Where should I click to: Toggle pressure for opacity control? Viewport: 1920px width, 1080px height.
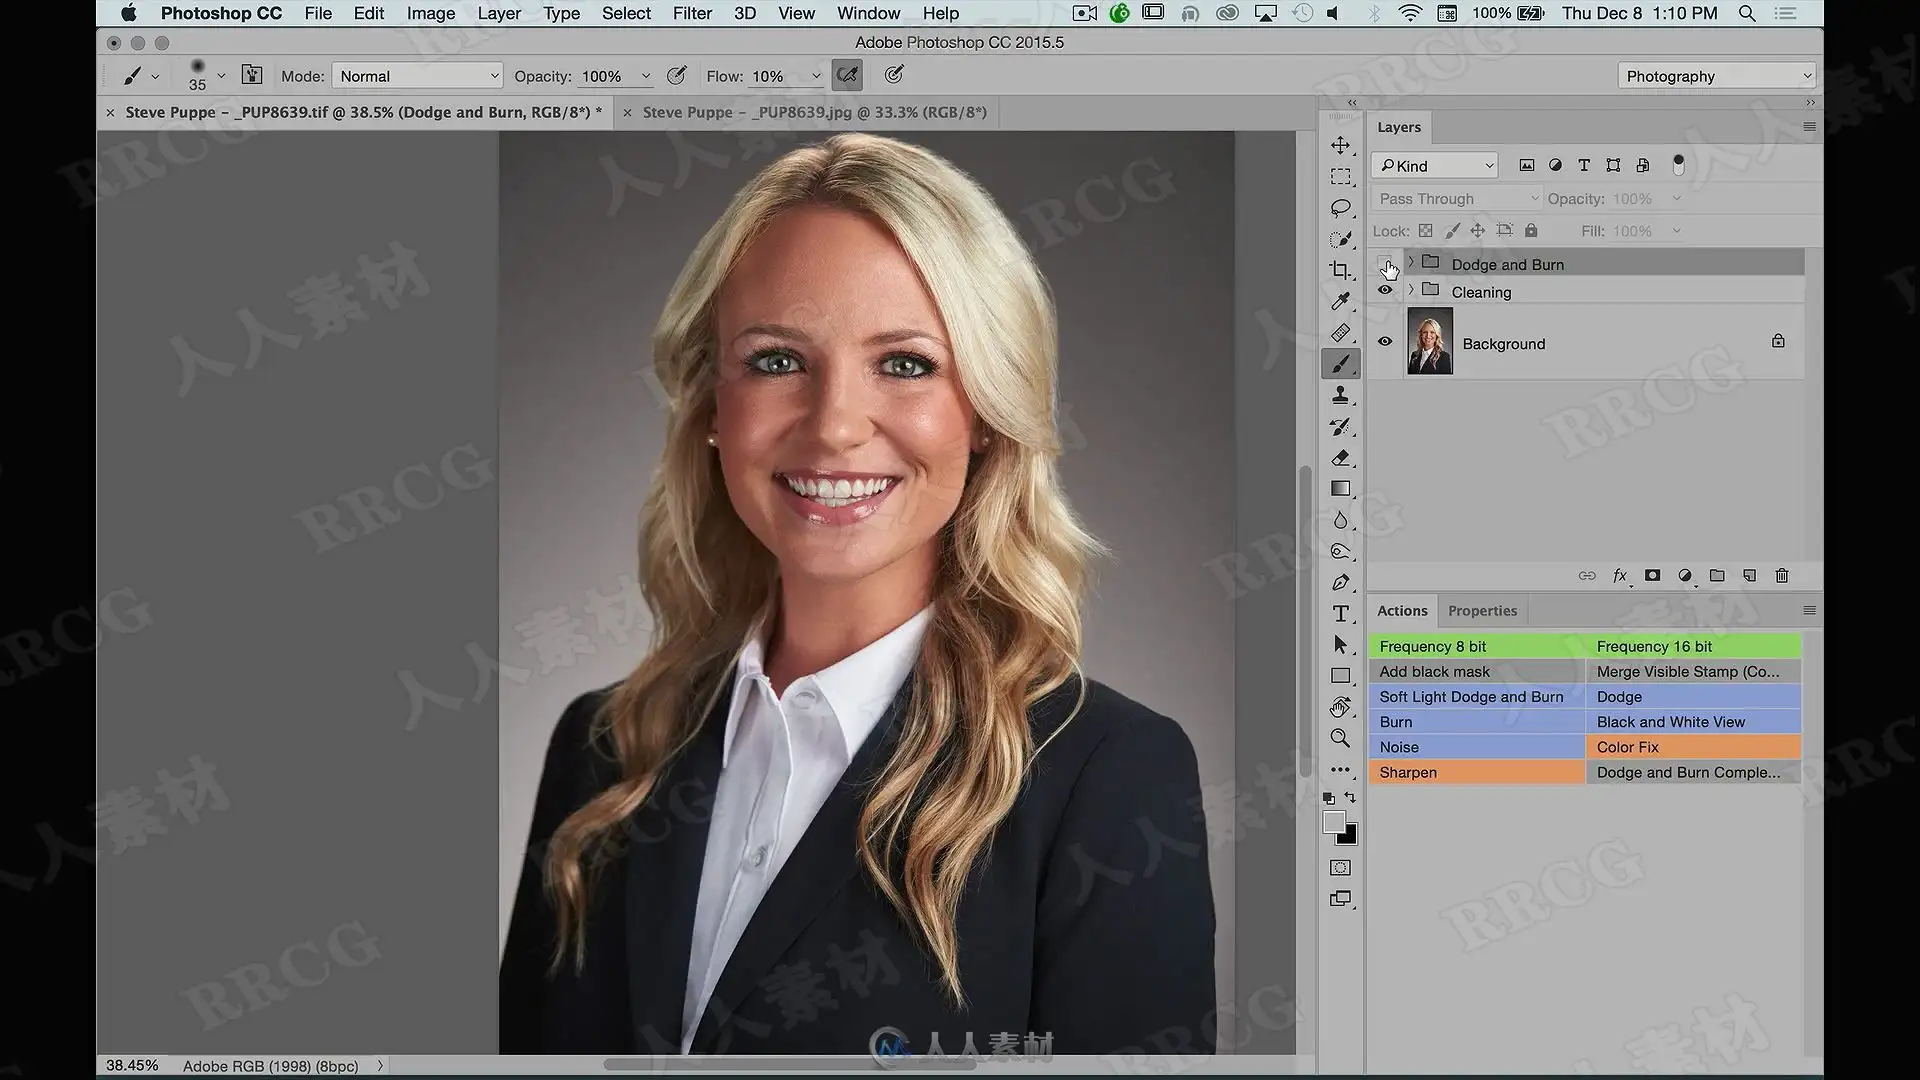pyautogui.click(x=677, y=75)
